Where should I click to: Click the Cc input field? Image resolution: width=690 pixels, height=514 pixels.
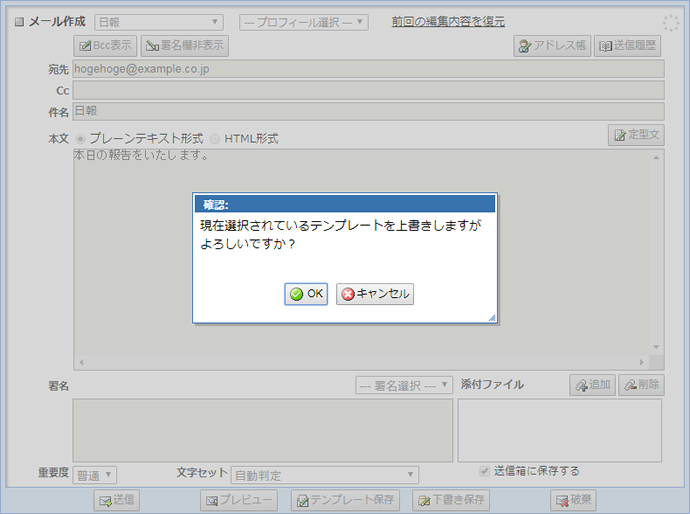coord(368,90)
